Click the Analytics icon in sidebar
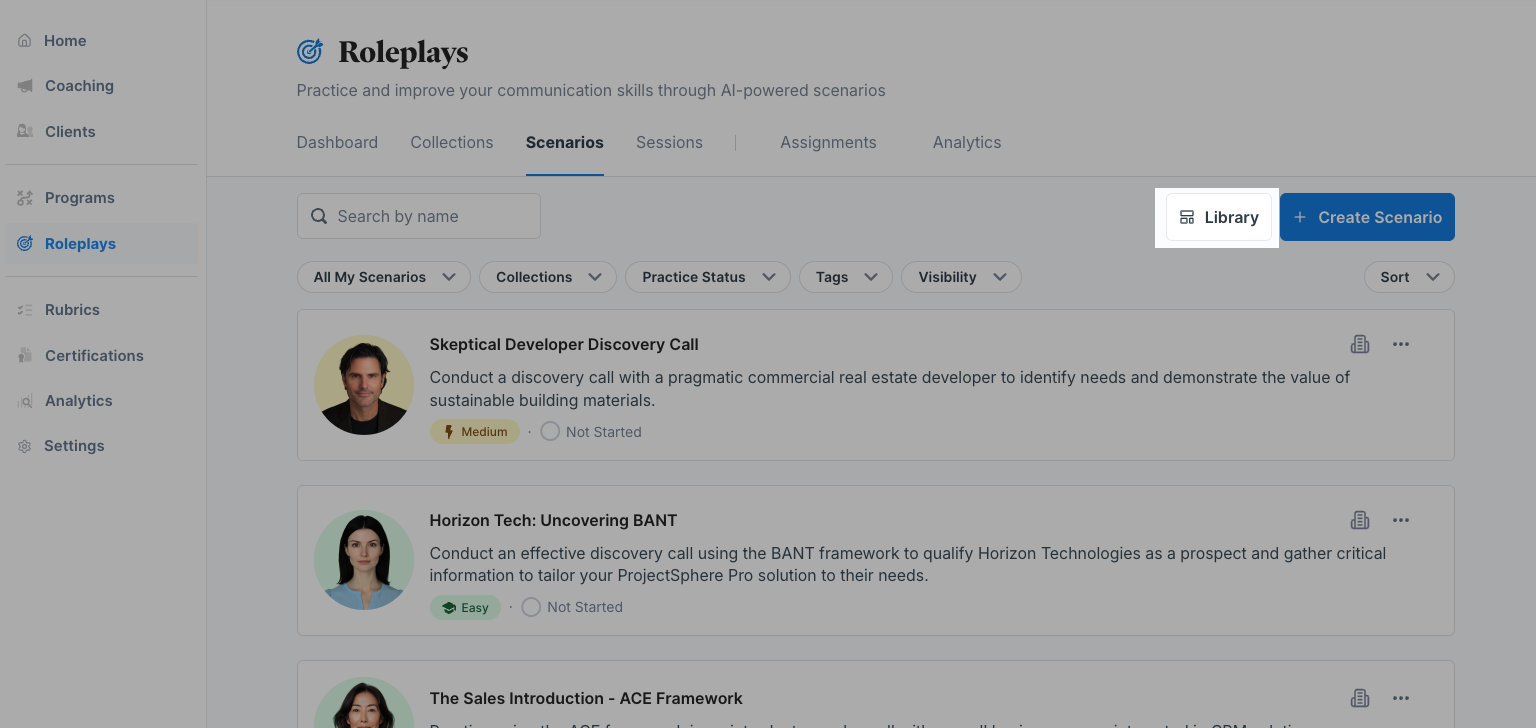Viewport: 1536px width, 728px height. pos(25,401)
